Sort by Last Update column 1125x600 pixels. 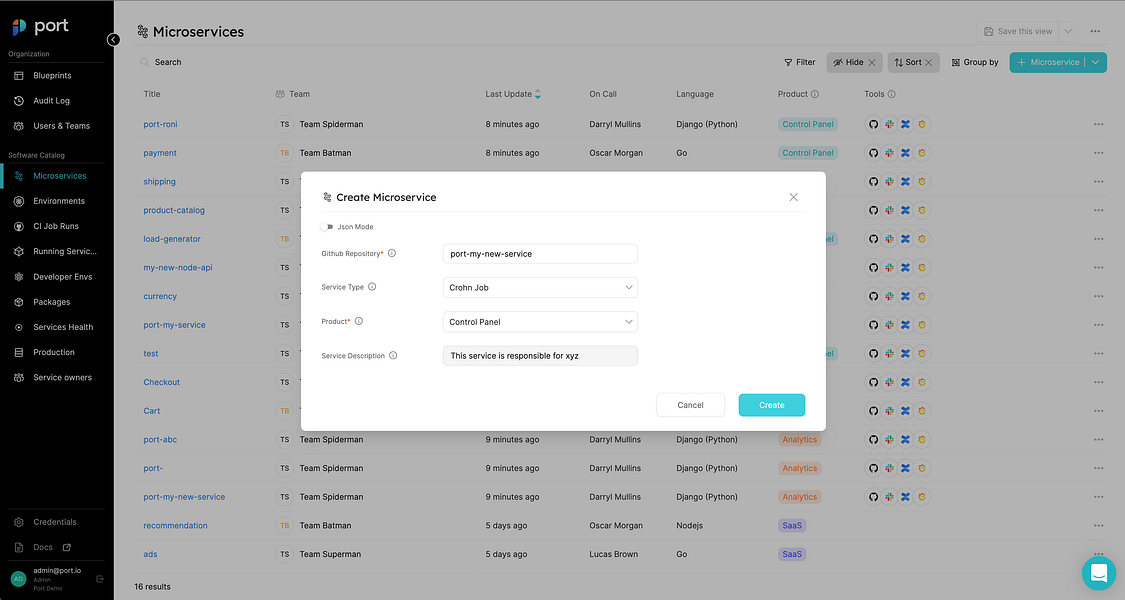513,94
